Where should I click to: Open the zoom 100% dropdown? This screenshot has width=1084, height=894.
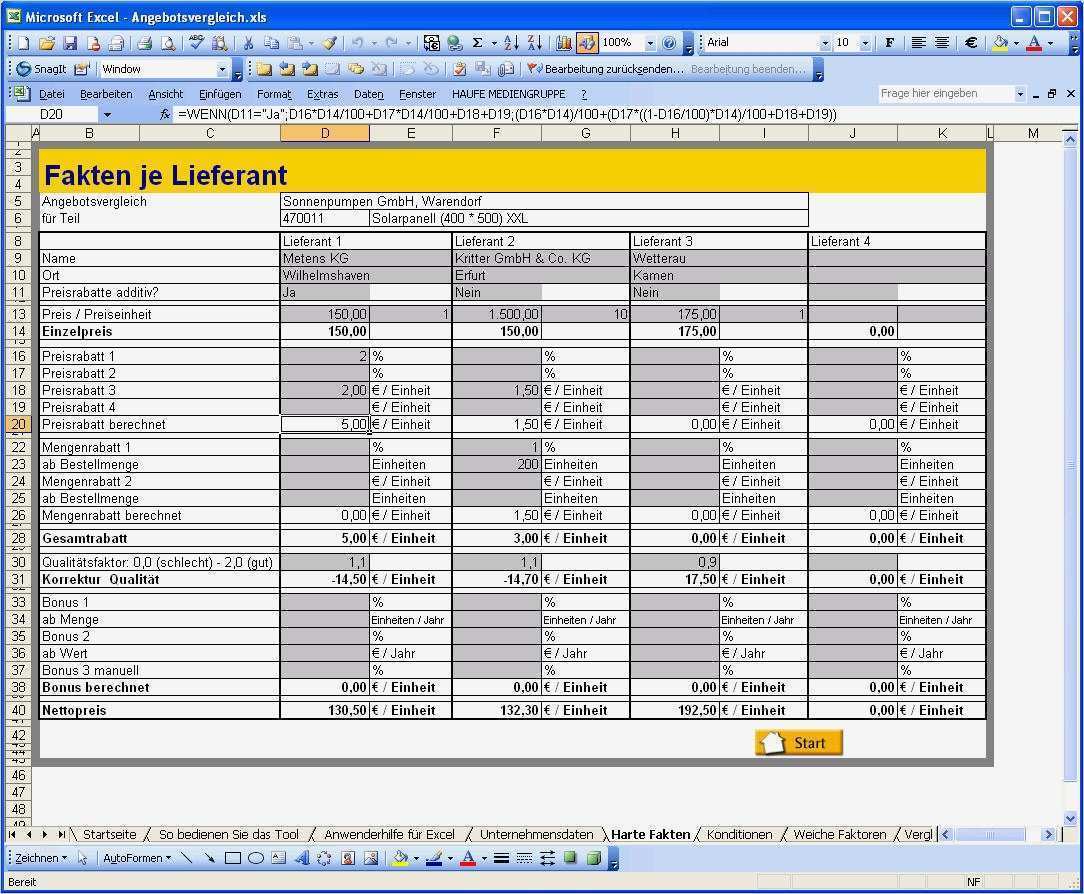coord(650,43)
